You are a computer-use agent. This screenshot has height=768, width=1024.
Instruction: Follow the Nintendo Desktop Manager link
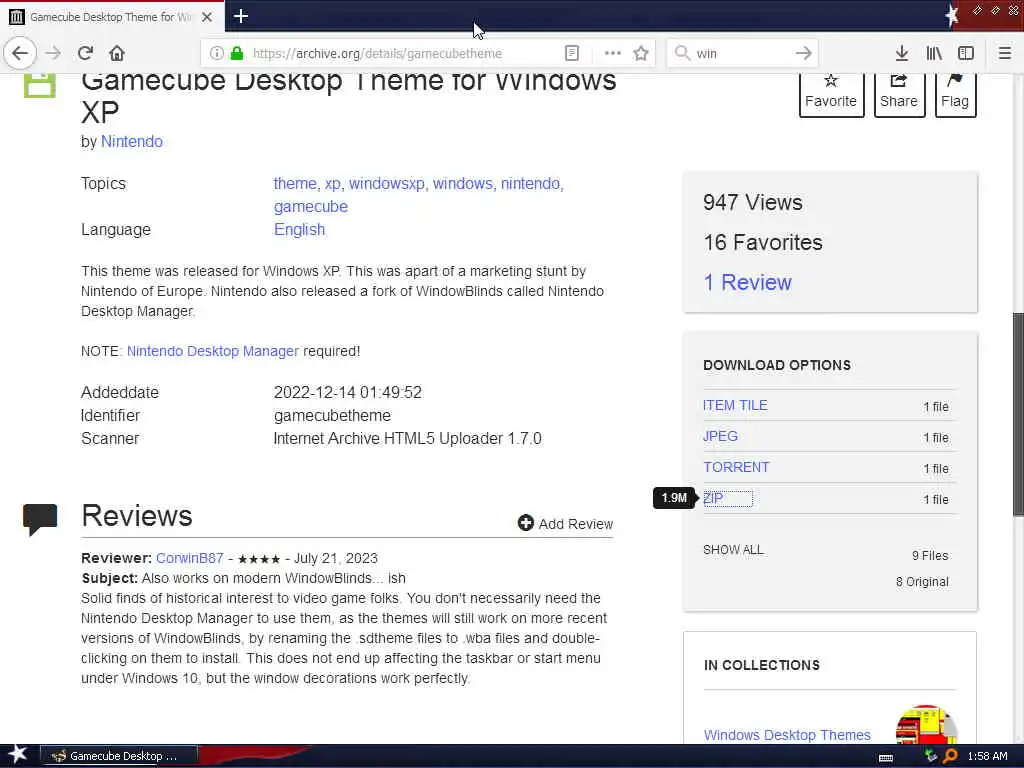point(213,351)
